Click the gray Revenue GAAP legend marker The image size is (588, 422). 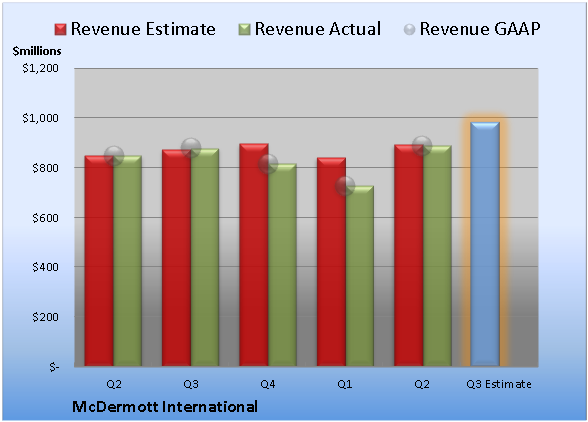pos(409,29)
